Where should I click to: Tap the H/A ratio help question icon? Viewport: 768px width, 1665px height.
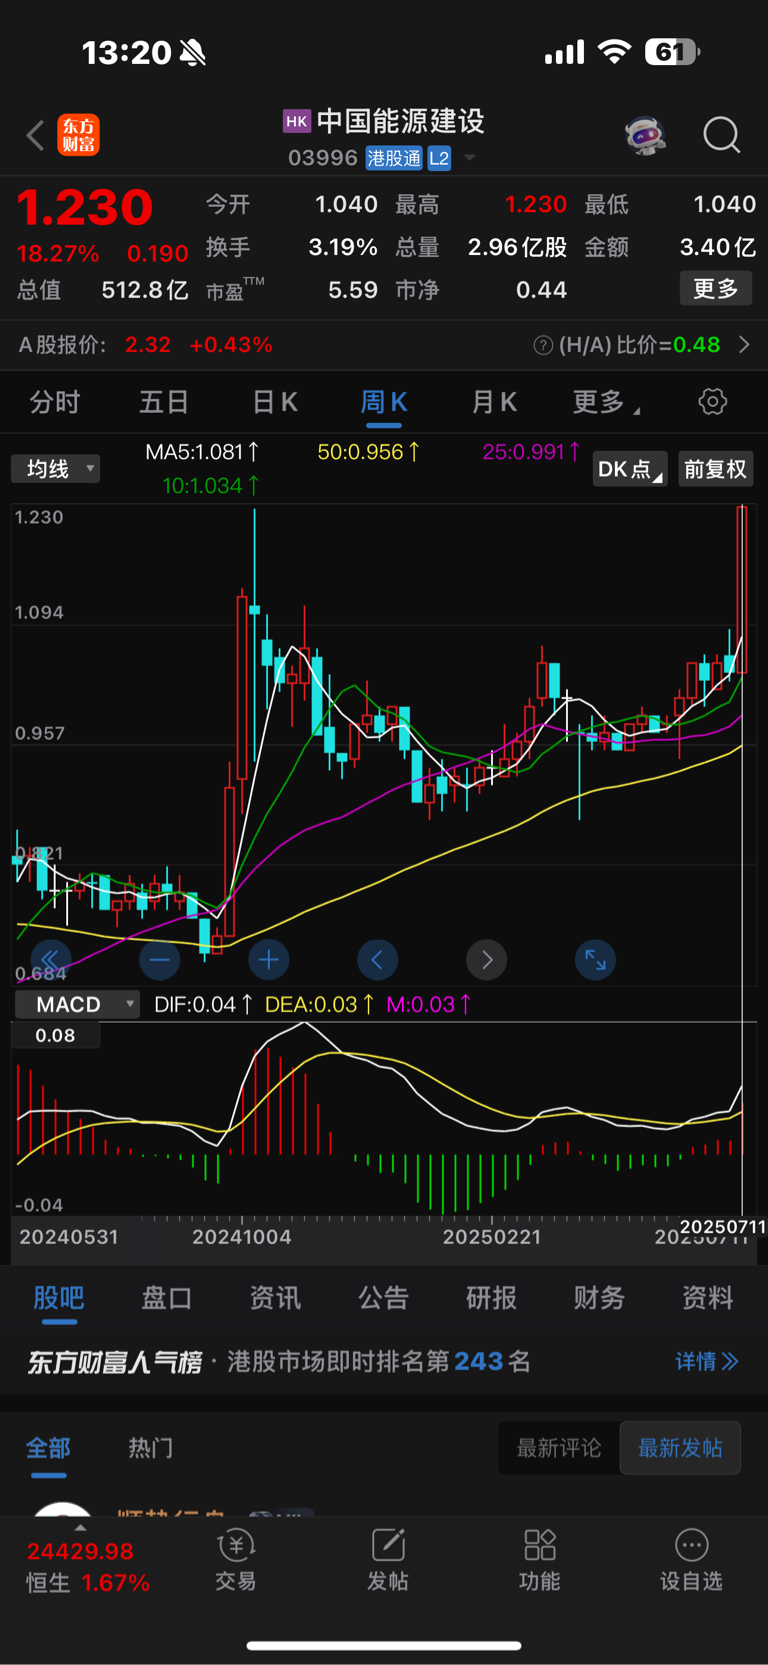(x=543, y=345)
